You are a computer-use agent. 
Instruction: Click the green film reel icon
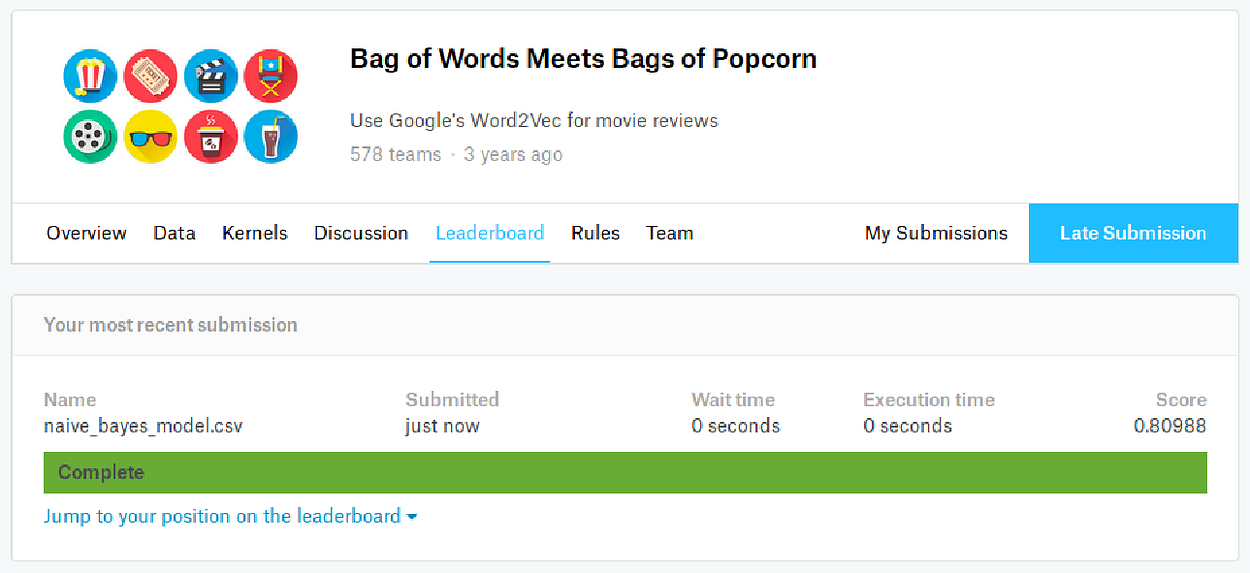[90, 137]
